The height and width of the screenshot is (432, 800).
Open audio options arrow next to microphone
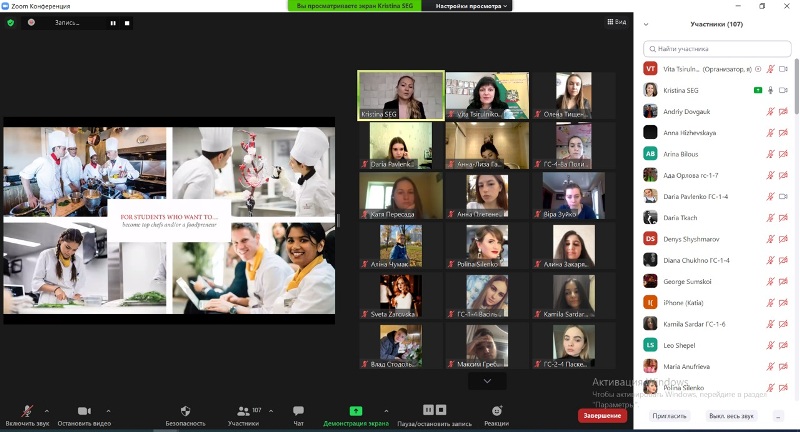pos(47,411)
